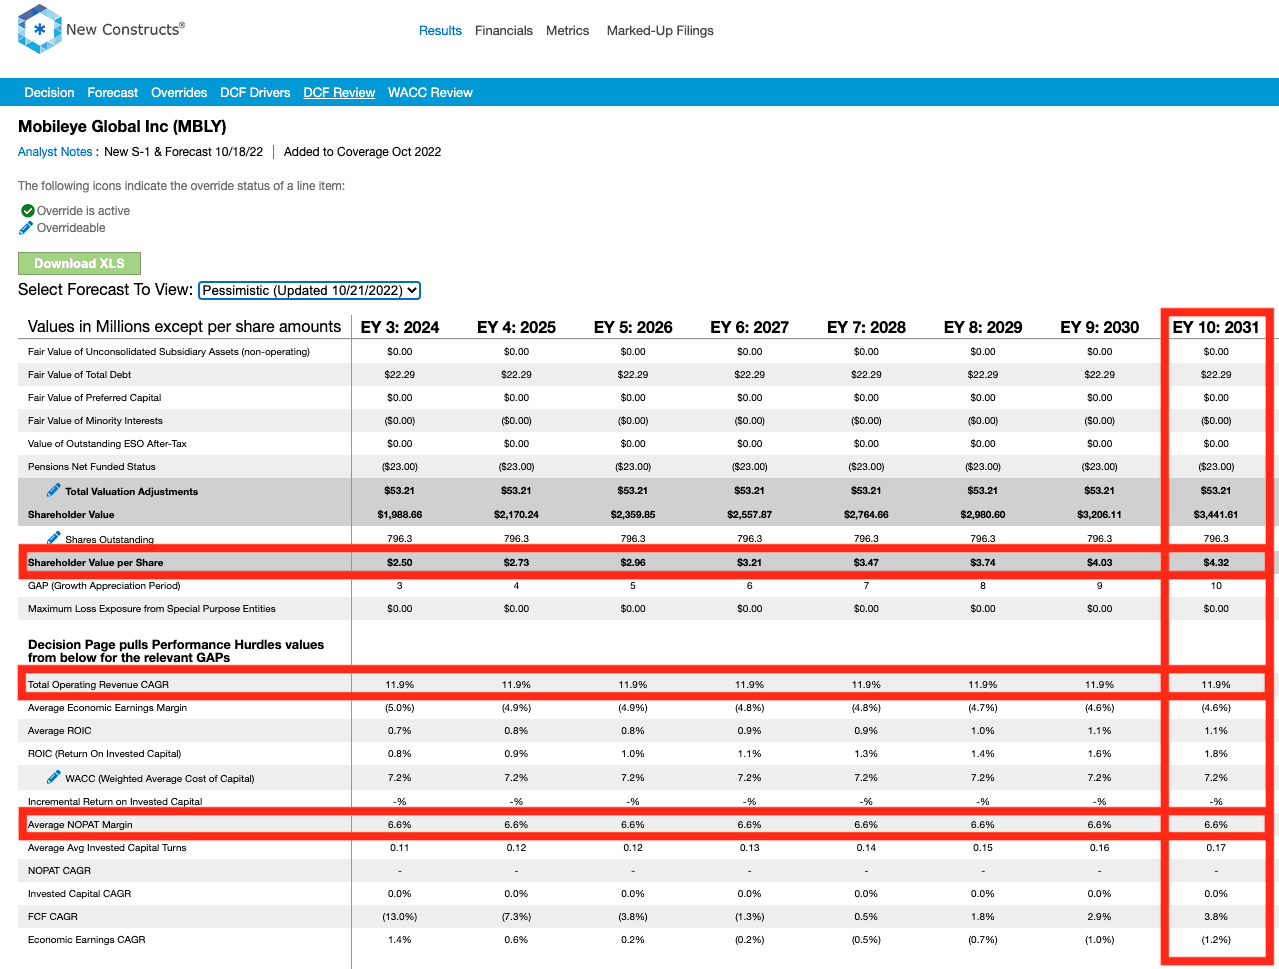Click the 1.8% ROIC cell for 2031

click(1216, 754)
